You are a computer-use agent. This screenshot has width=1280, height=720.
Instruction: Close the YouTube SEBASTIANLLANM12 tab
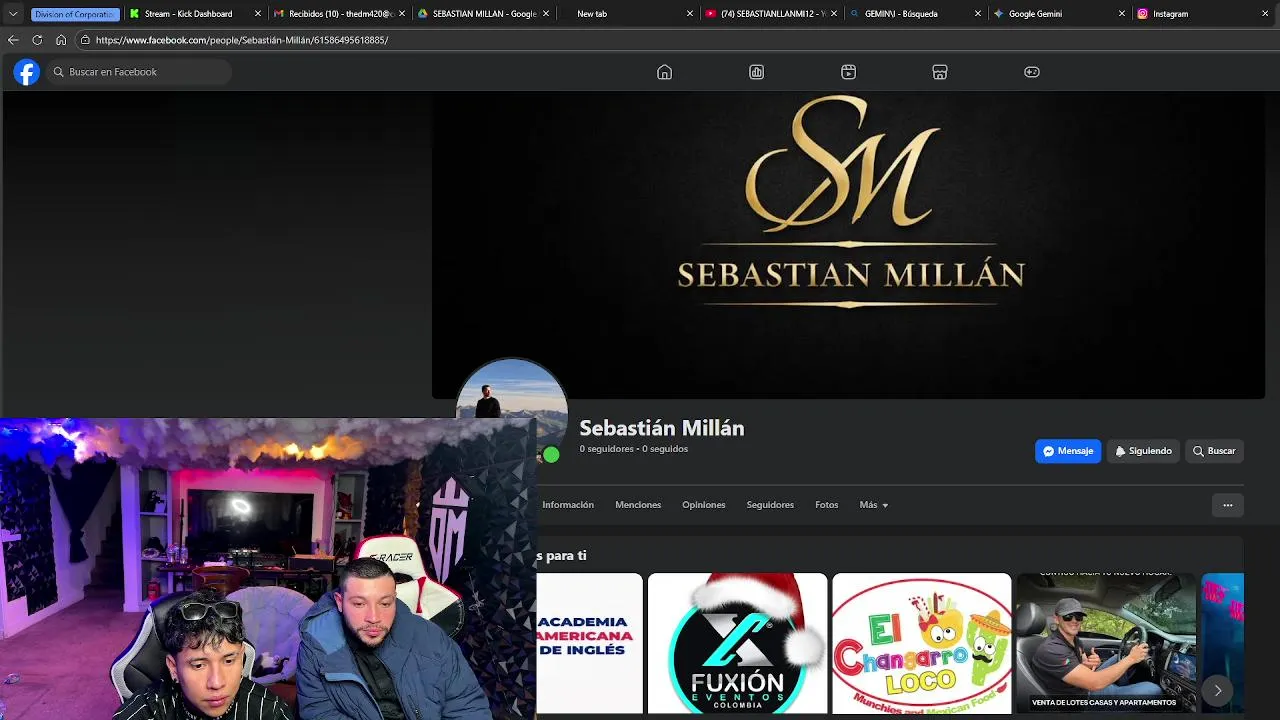click(834, 14)
